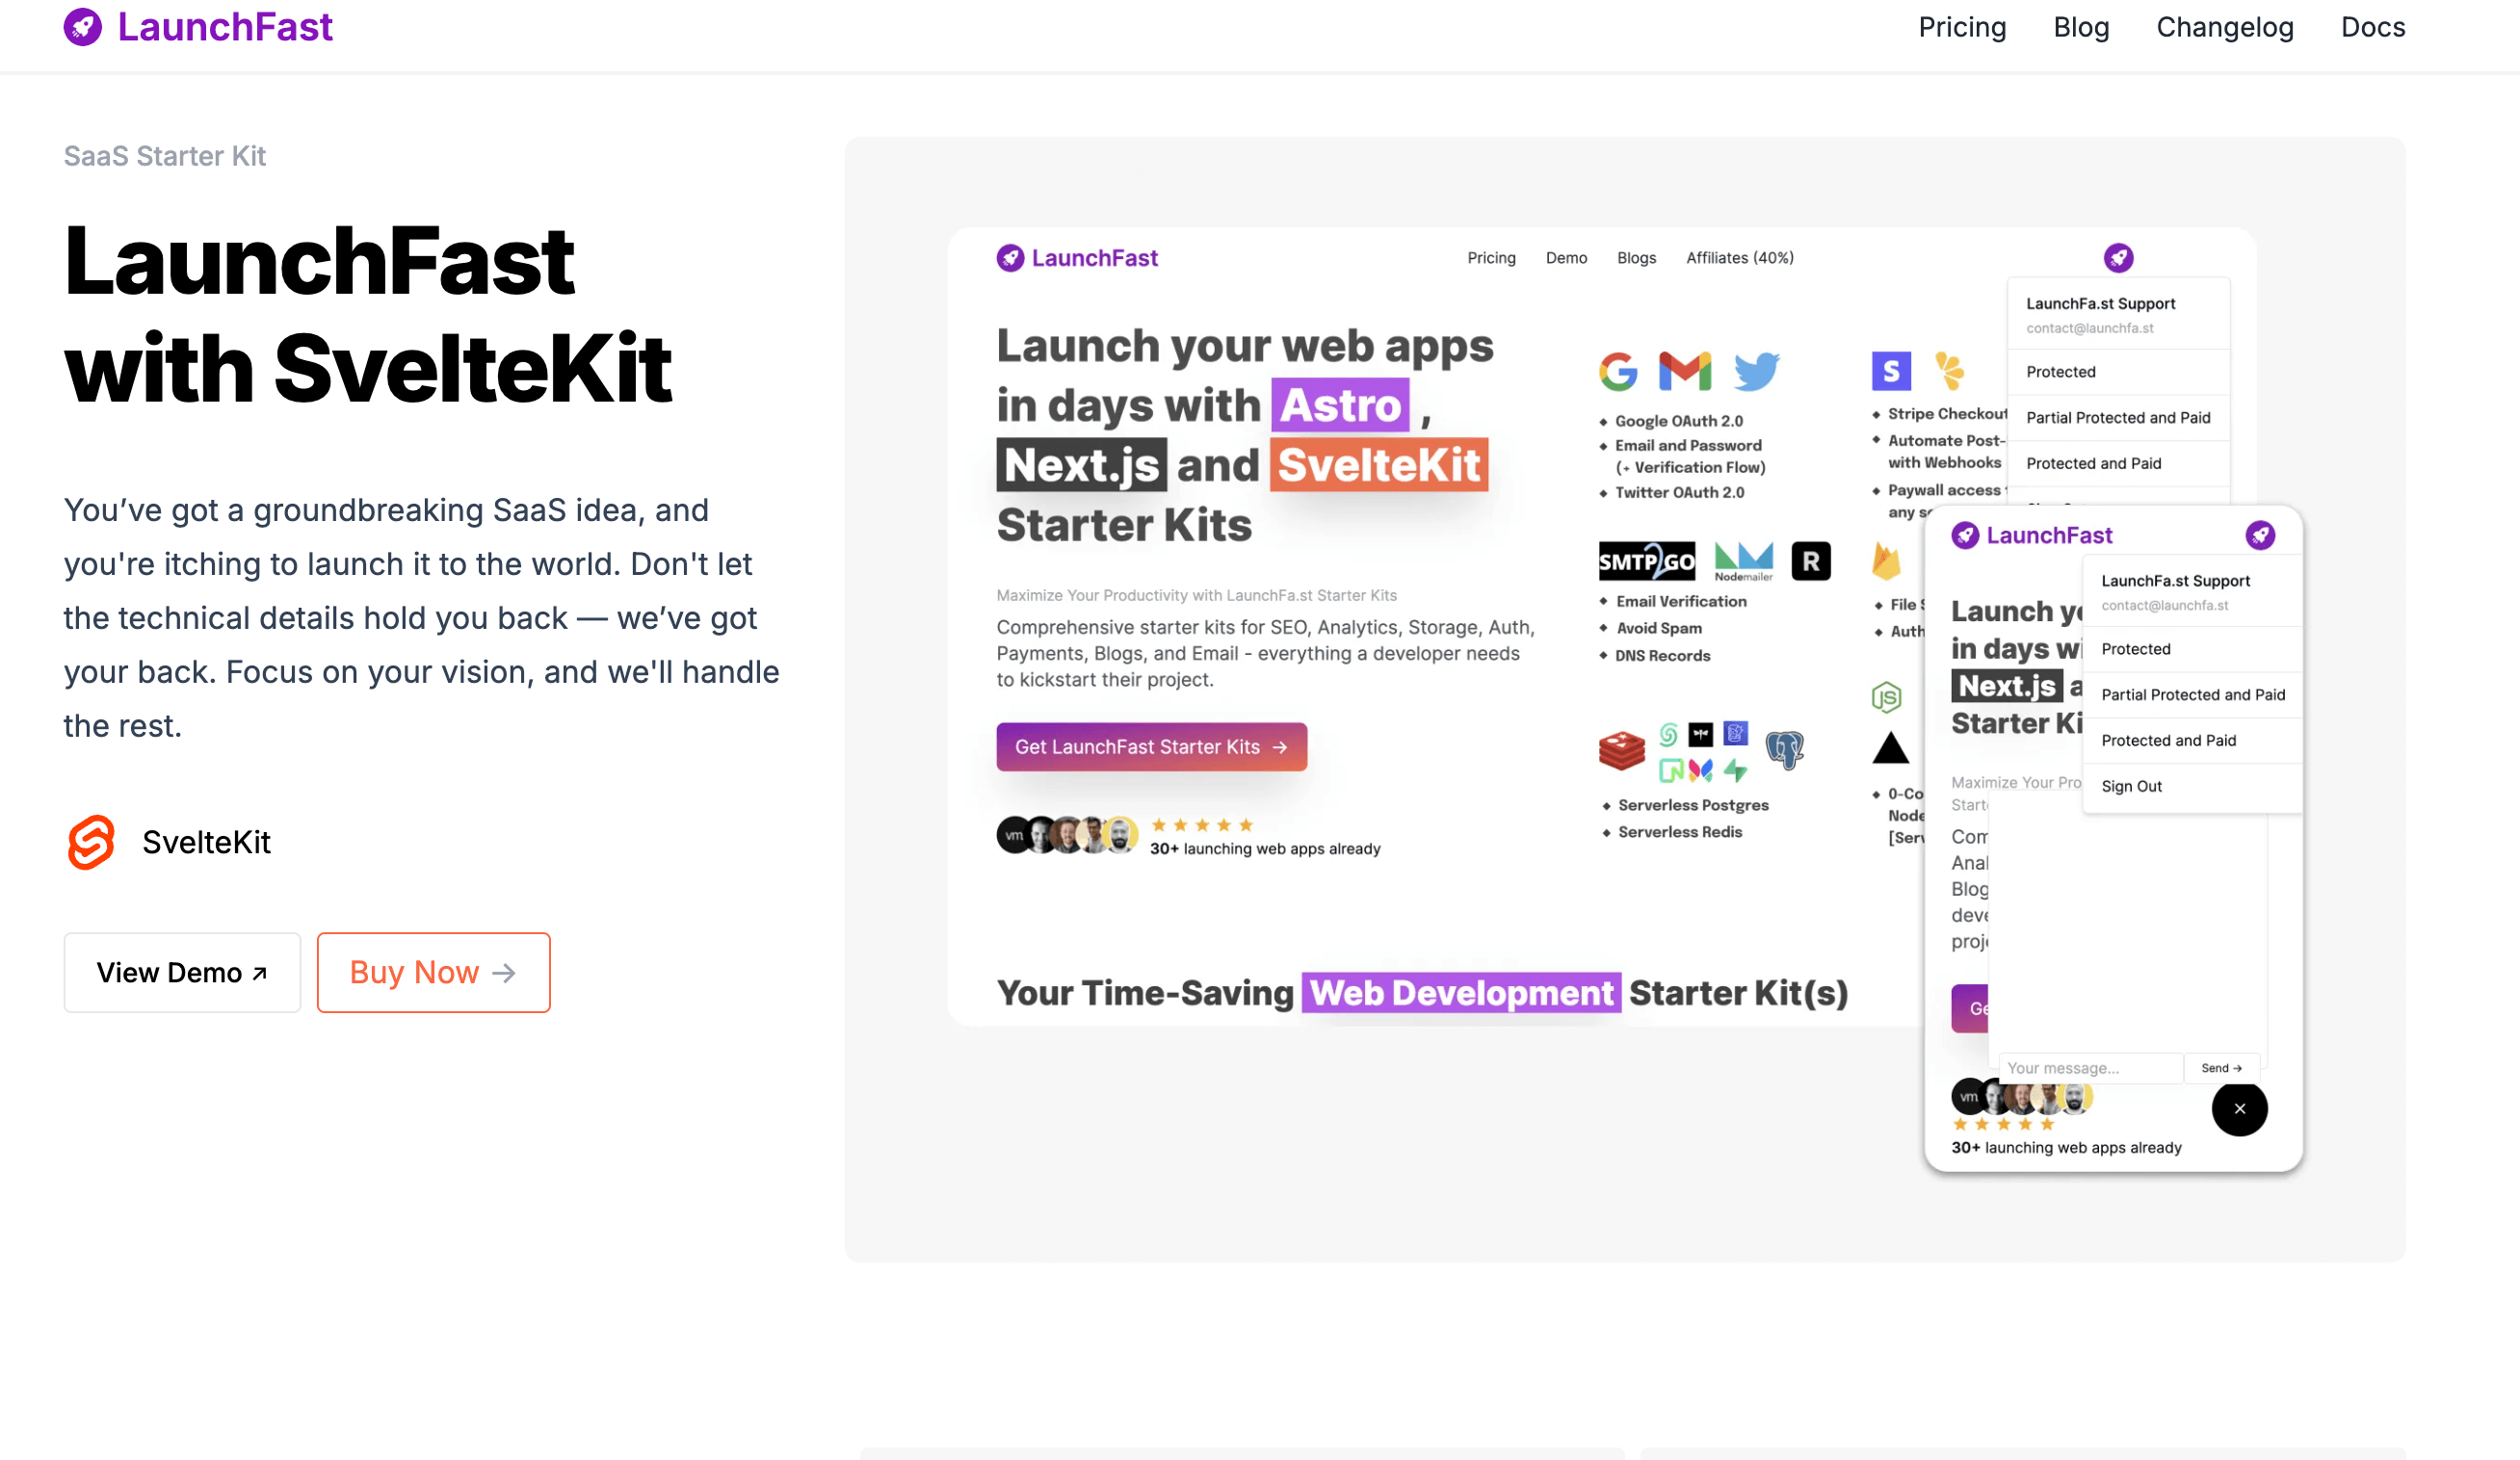This screenshot has height=1460, width=2520.
Task: Click 'DNS Records' feature text
Action: [x=1662, y=656]
